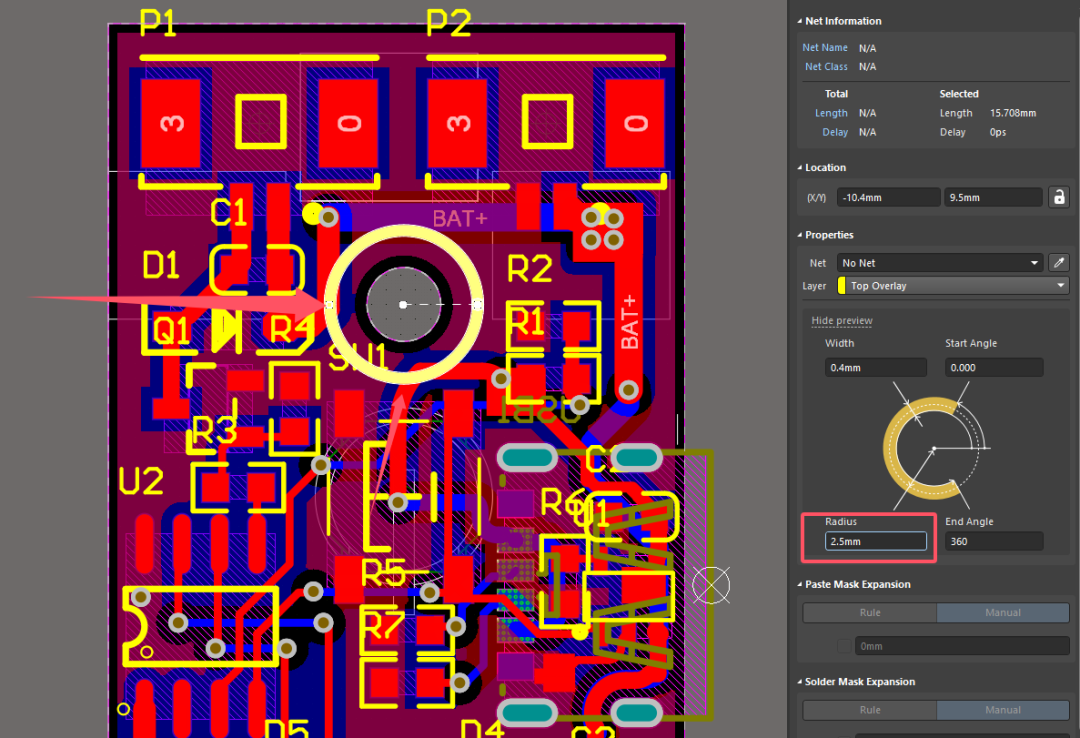Collapse the Net Information section
The image size is (1080, 738).
[x=800, y=21]
